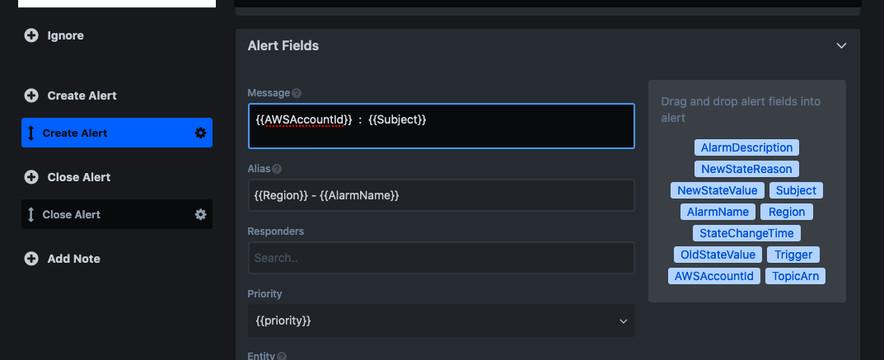Click the help icon beside Message label
The width and height of the screenshot is (884, 360).
(297, 93)
